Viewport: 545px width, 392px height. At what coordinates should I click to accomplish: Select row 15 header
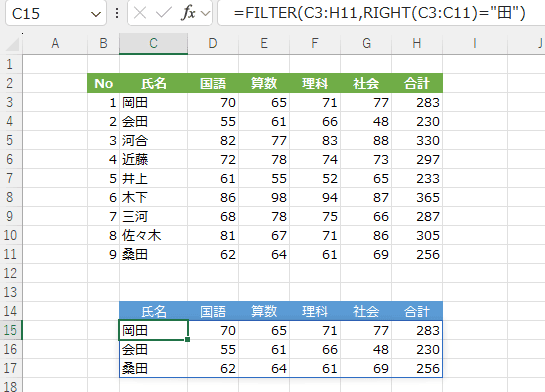(x=11, y=330)
